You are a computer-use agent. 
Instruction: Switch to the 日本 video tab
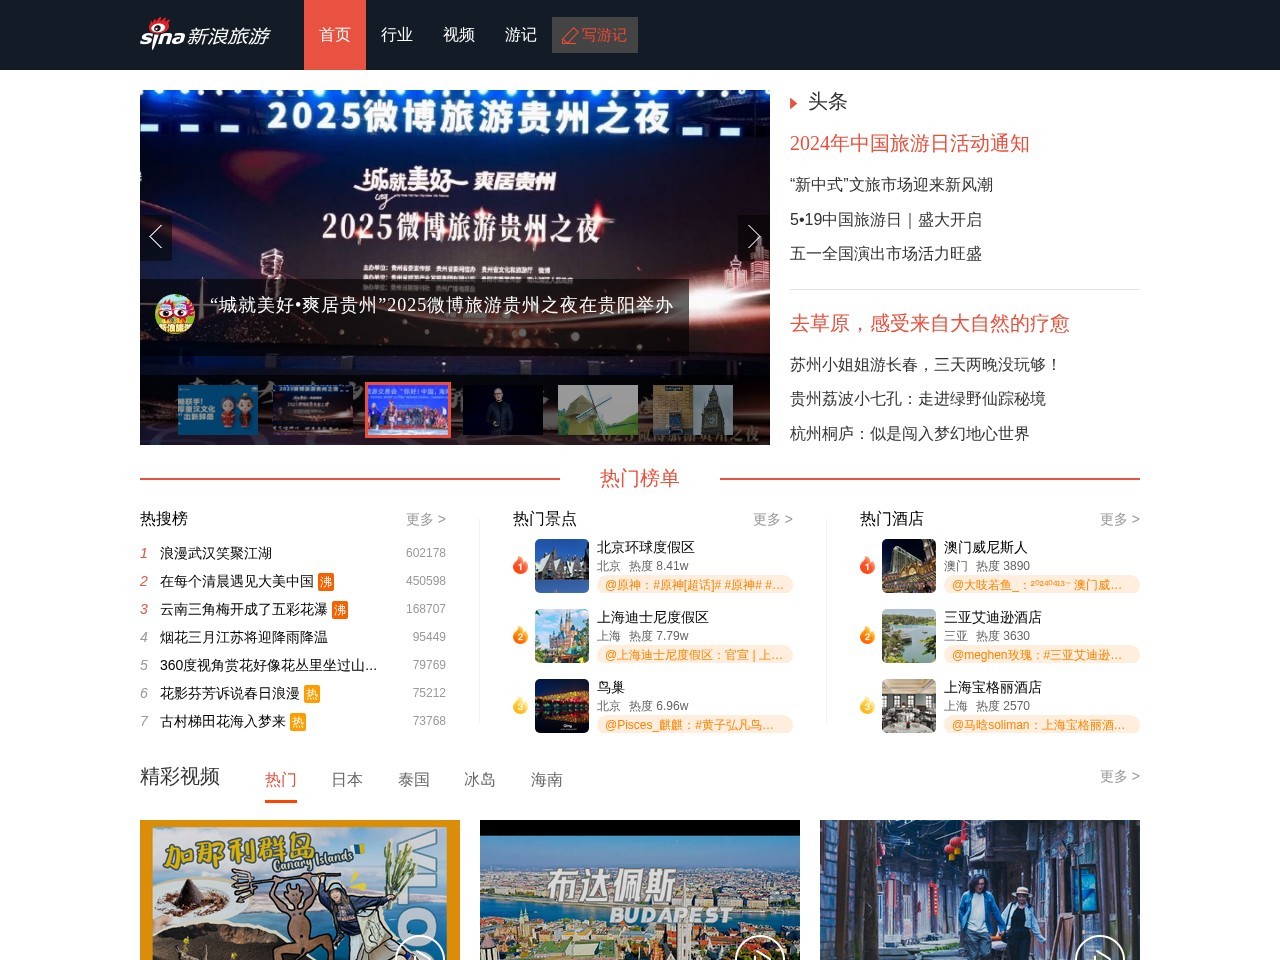pos(347,779)
